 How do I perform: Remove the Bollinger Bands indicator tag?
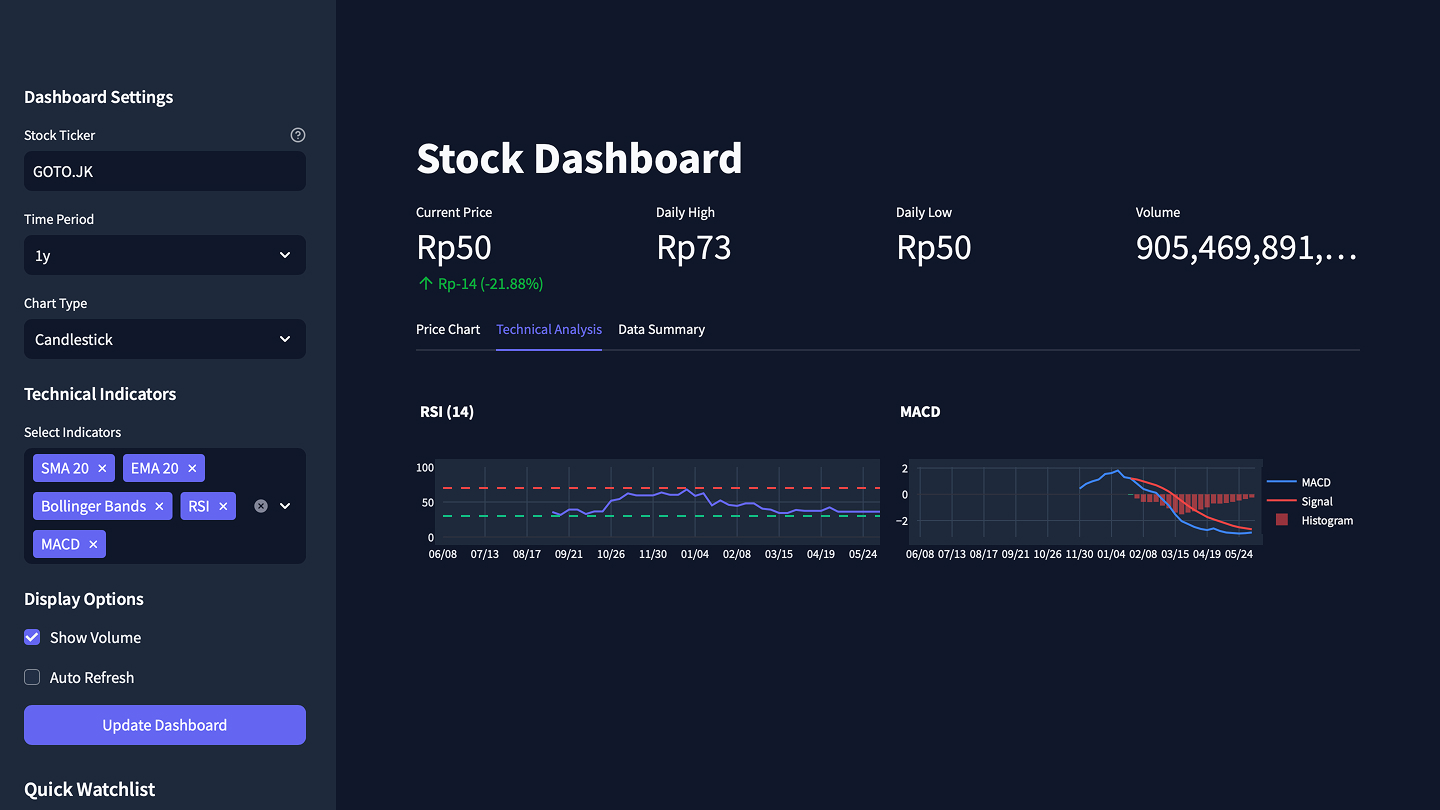(159, 506)
